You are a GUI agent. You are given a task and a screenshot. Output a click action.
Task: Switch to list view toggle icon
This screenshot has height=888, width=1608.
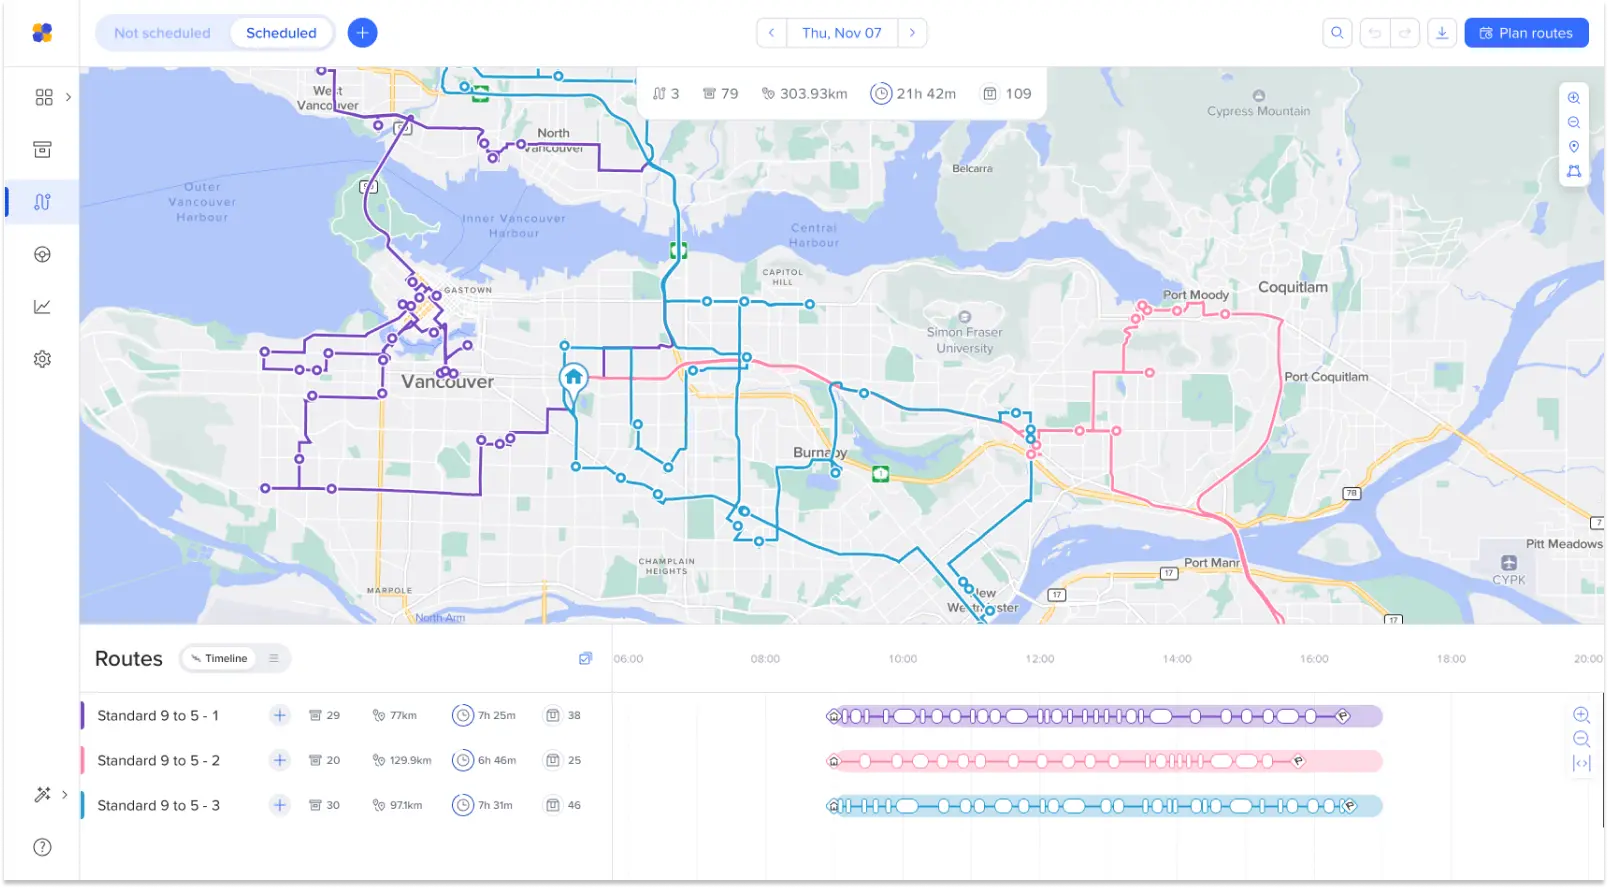274,658
